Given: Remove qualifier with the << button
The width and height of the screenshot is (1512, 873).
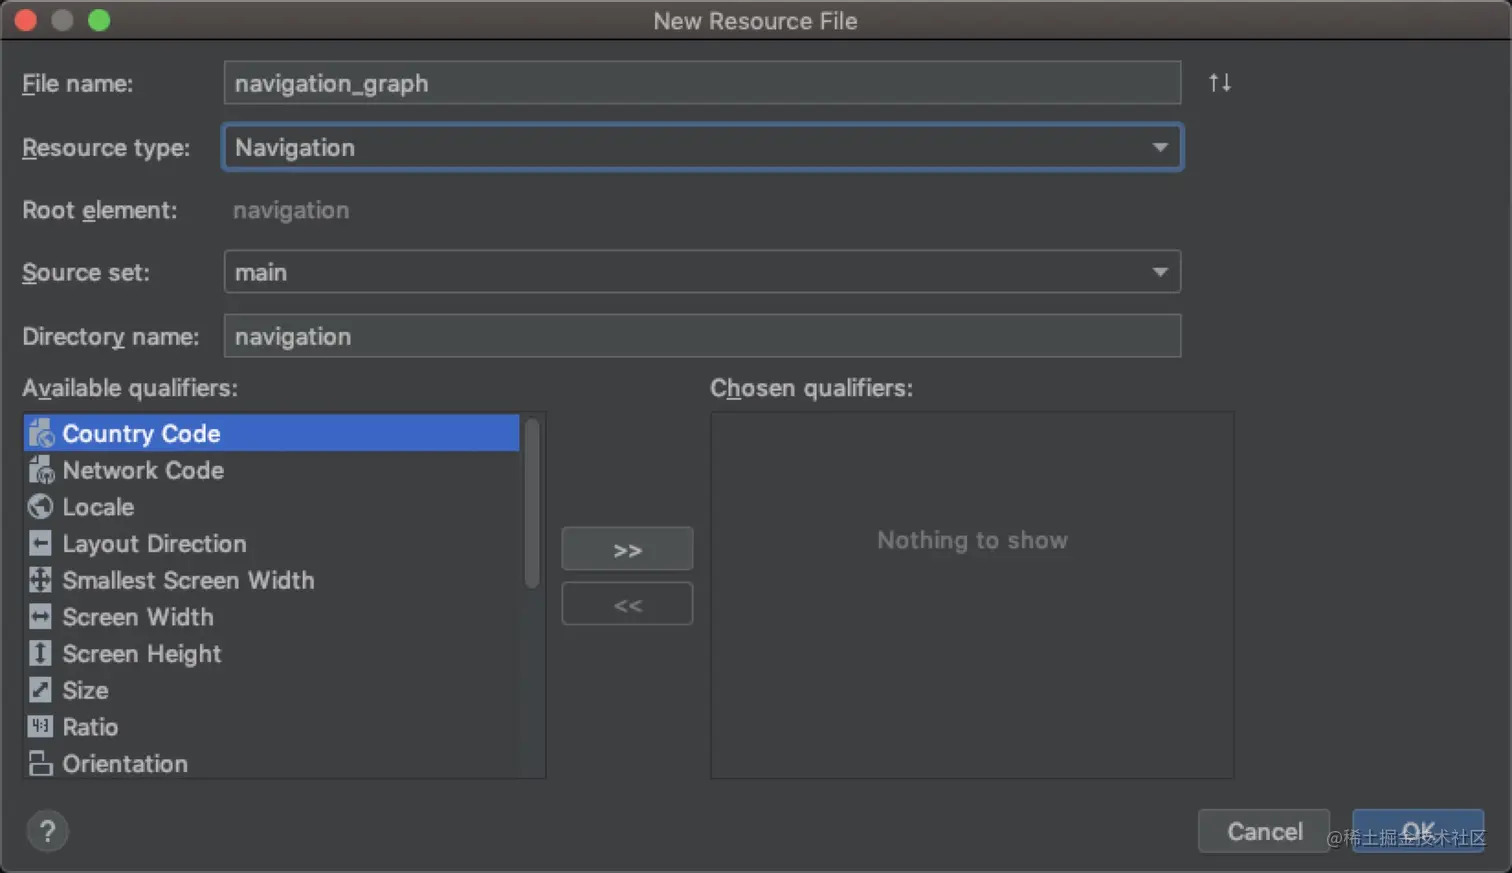Looking at the screenshot, I should (x=627, y=604).
